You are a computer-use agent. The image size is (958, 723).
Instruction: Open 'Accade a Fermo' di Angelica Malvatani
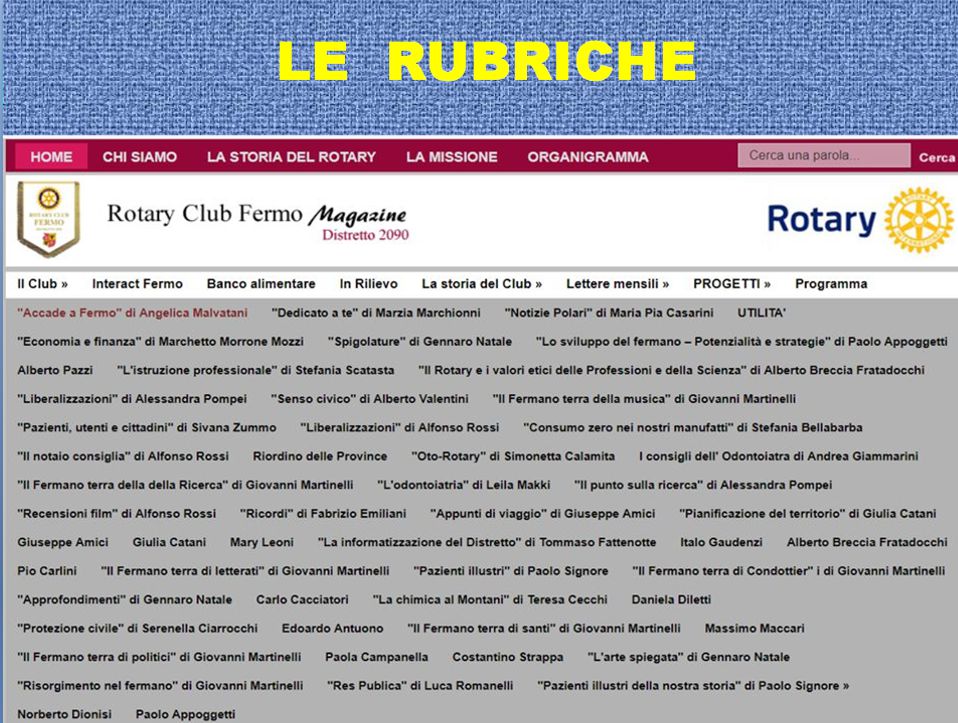(x=133, y=313)
